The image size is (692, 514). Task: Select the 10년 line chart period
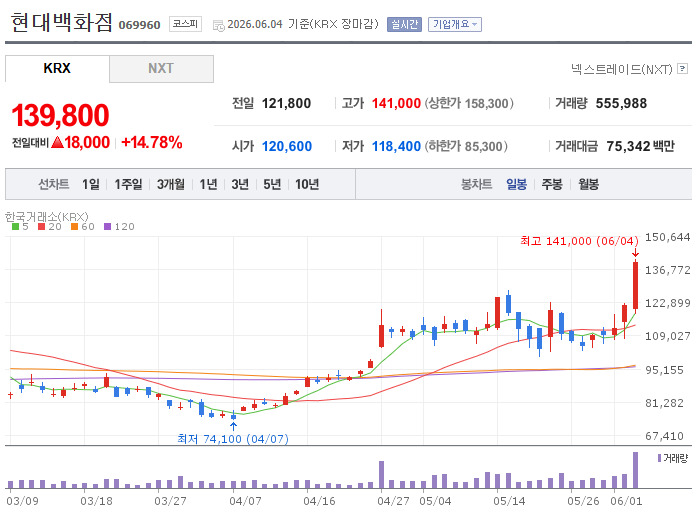point(307,184)
